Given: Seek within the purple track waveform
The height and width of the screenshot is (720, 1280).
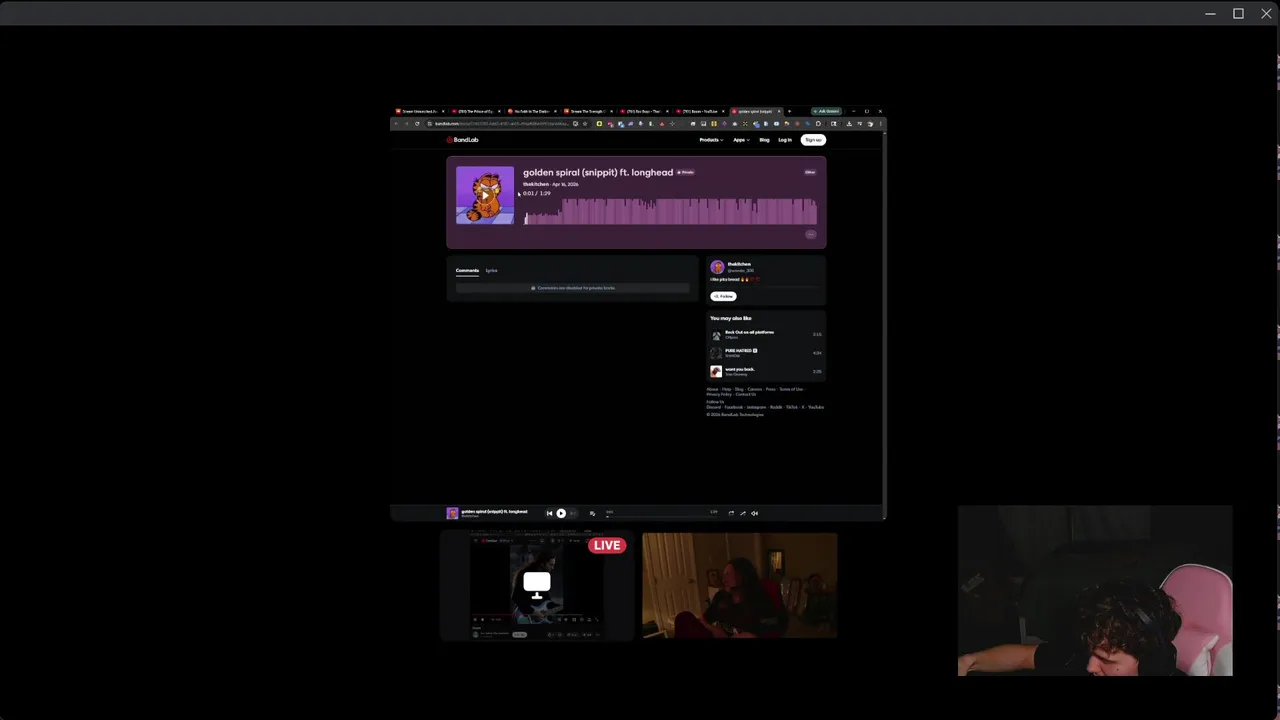Looking at the screenshot, I should click(x=670, y=211).
